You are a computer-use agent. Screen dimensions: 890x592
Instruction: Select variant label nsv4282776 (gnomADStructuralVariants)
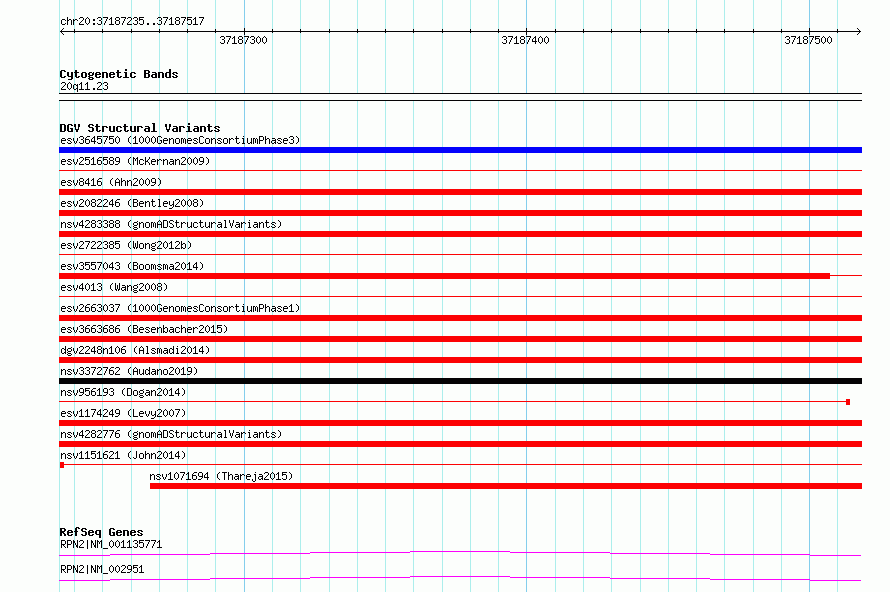point(171,434)
